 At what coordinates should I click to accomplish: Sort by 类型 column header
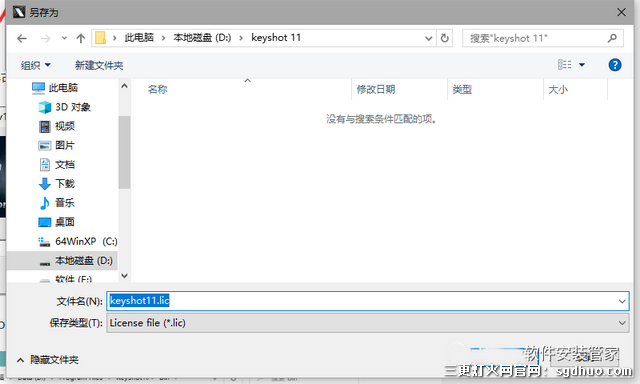point(462,89)
